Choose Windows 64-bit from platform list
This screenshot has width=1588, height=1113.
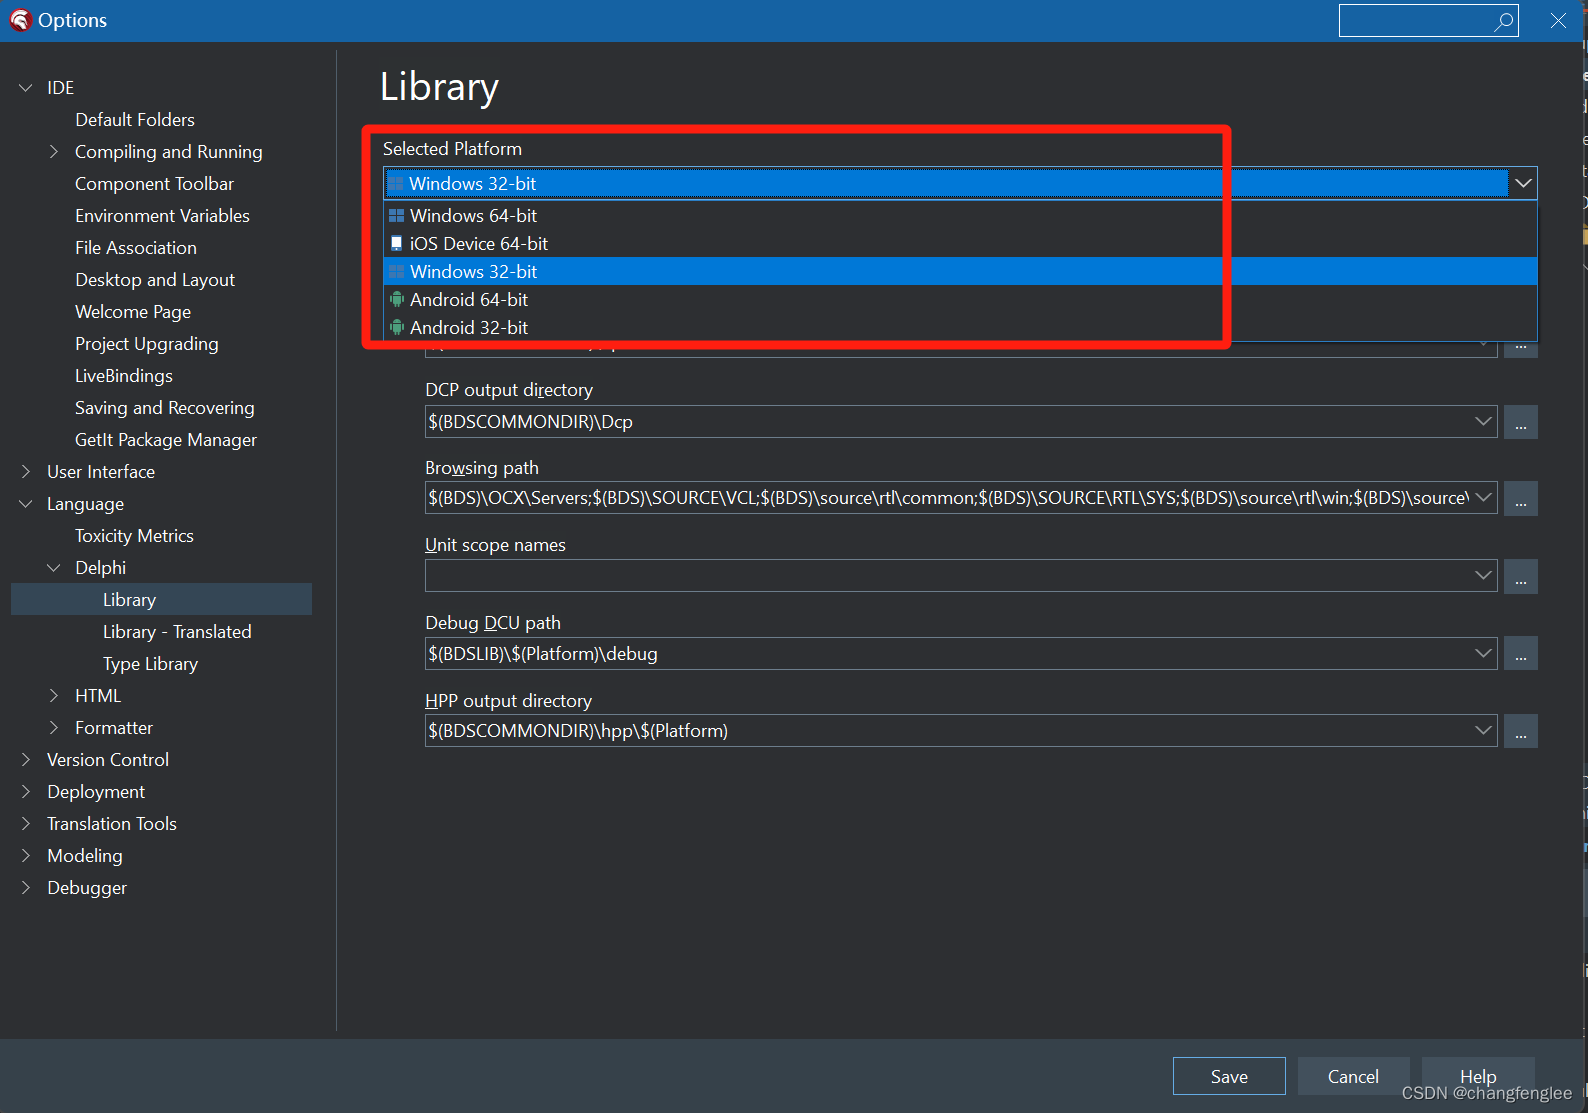click(x=960, y=215)
